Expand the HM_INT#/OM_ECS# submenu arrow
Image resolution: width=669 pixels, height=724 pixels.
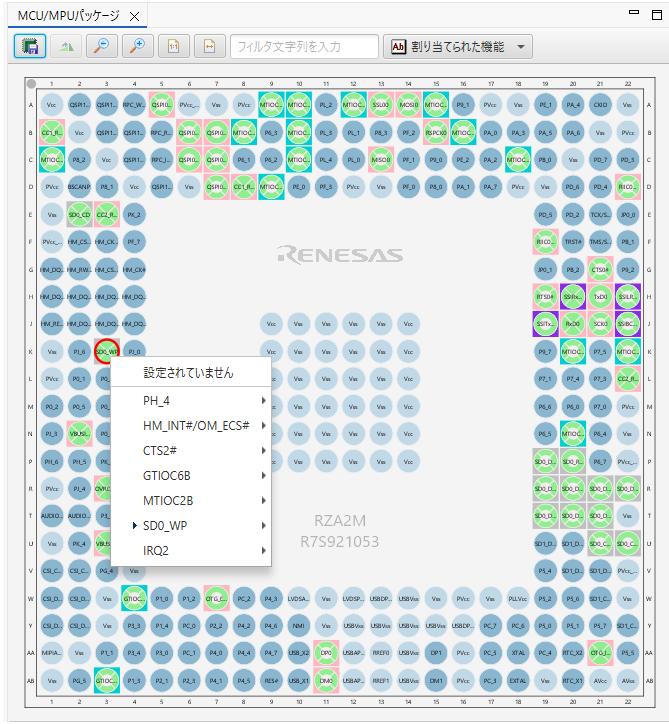coord(263,426)
